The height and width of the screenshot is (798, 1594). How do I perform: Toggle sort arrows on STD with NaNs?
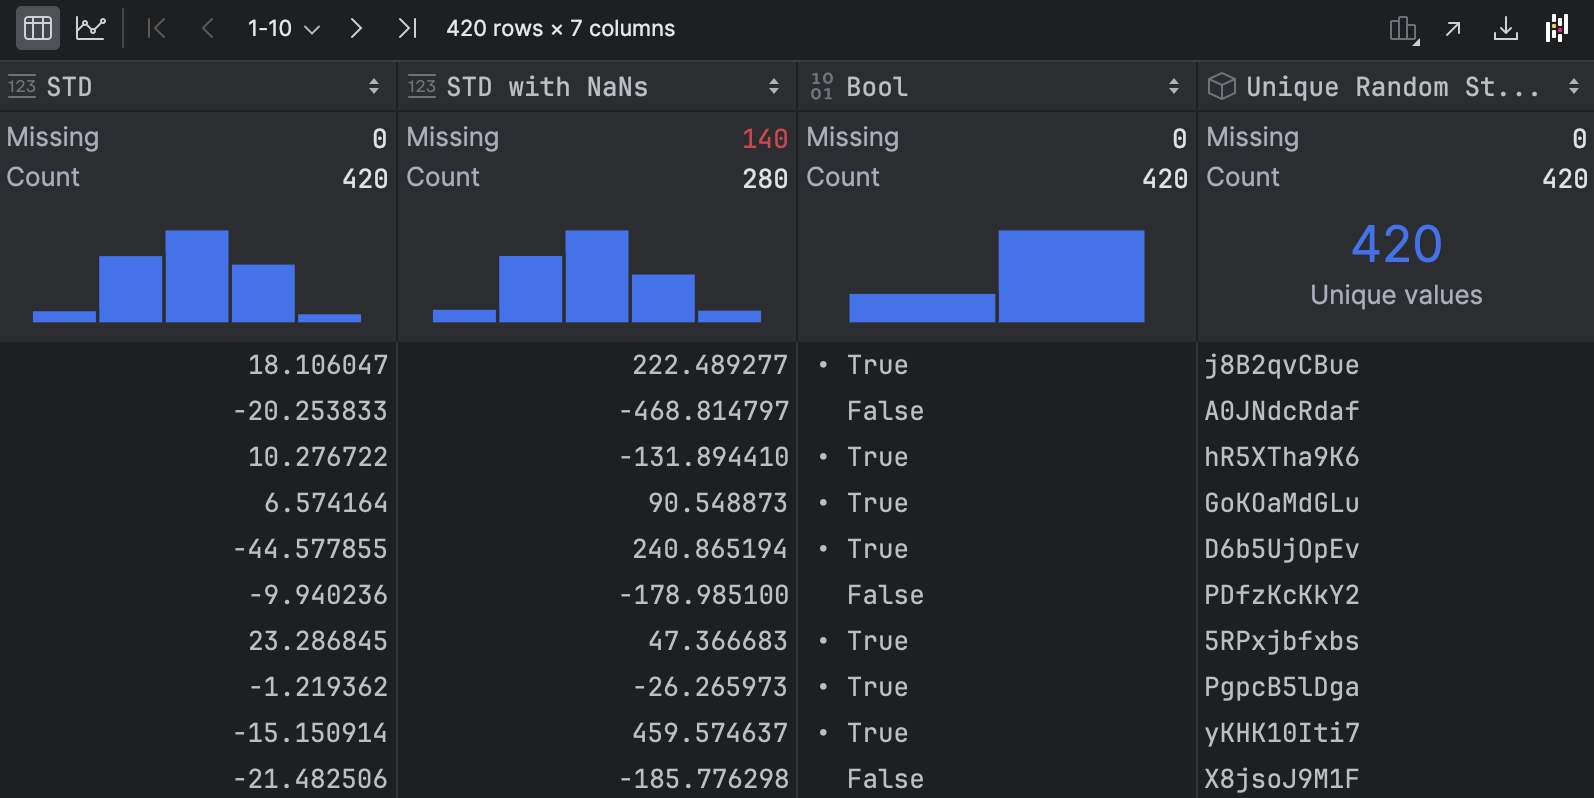pyautogui.click(x=774, y=87)
